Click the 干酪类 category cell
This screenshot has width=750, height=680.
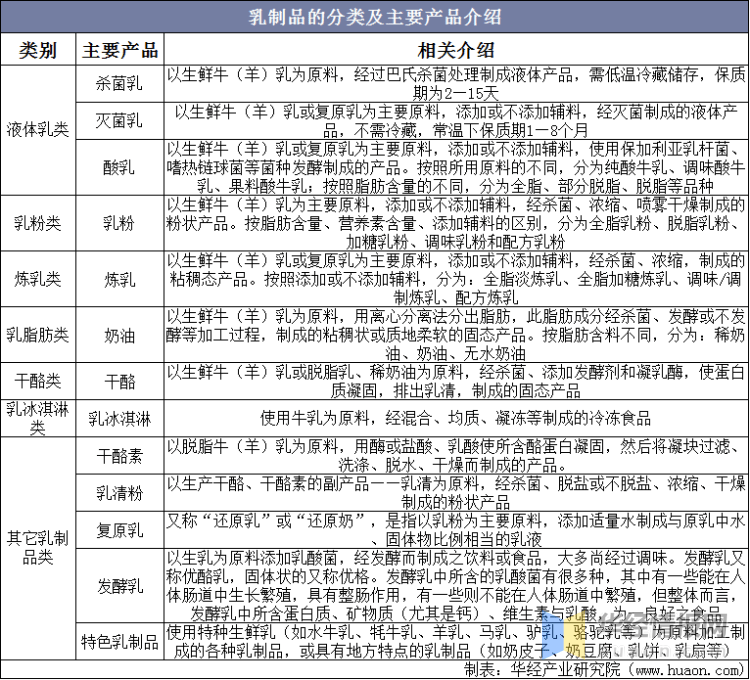38,381
